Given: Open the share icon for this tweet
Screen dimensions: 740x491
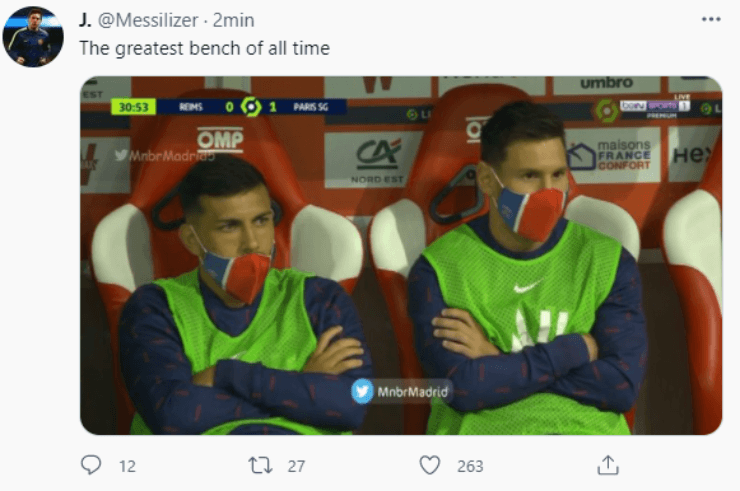Looking at the screenshot, I should (607, 465).
